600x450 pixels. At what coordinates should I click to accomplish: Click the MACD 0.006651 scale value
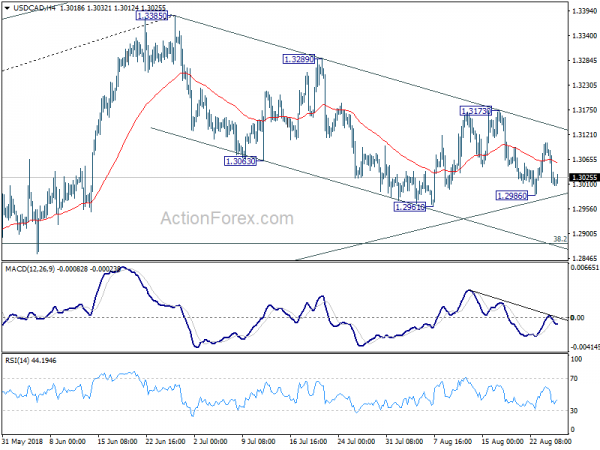[x=584, y=267]
